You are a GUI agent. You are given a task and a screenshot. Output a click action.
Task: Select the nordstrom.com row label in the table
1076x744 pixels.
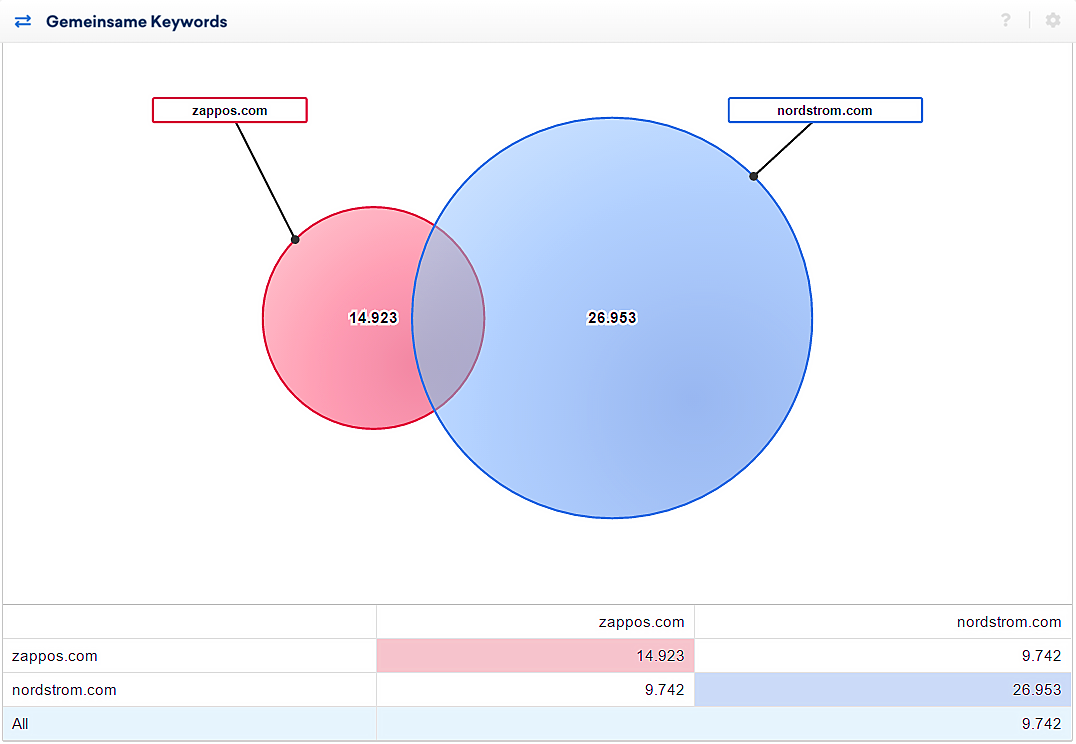(x=64, y=690)
